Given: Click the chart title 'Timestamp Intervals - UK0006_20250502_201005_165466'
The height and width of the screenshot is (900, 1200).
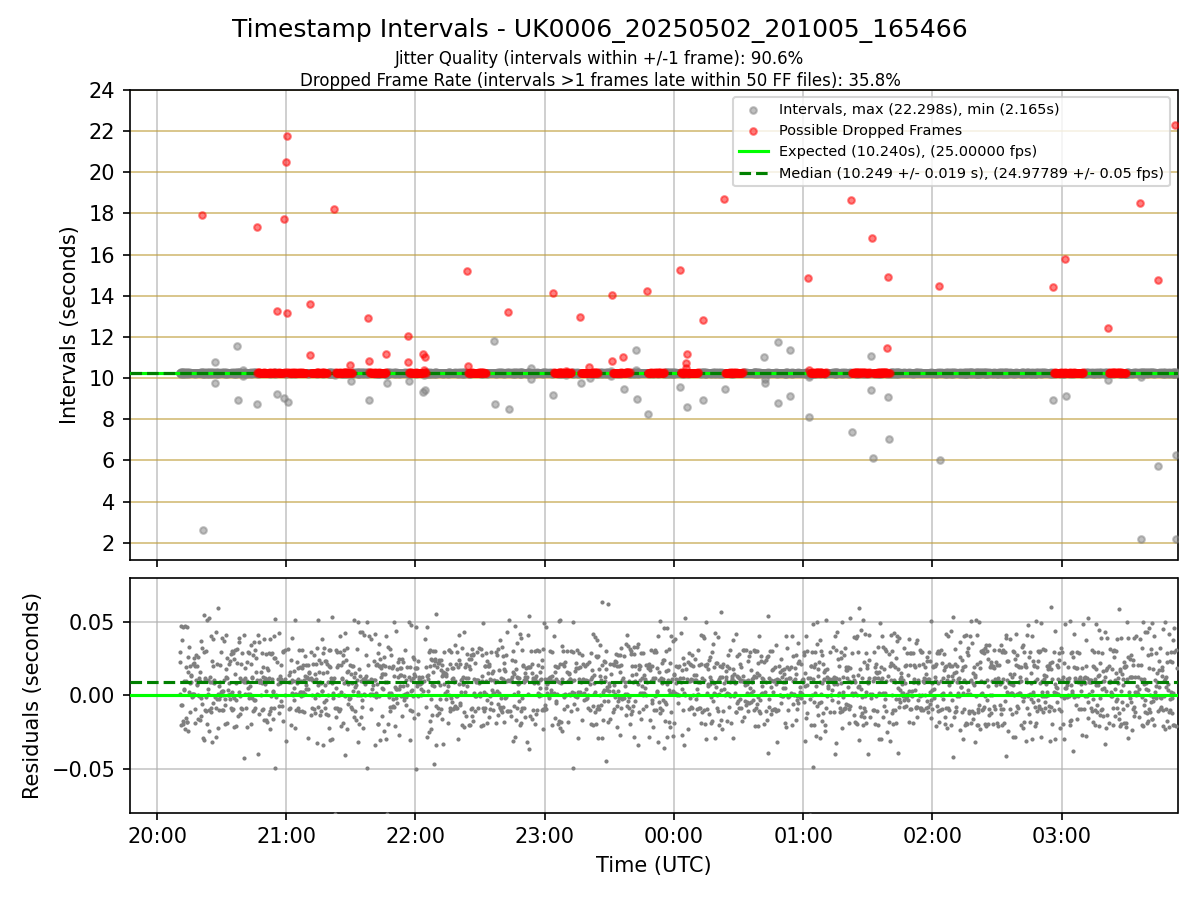Looking at the screenshot, I should [x=599, y=29].
